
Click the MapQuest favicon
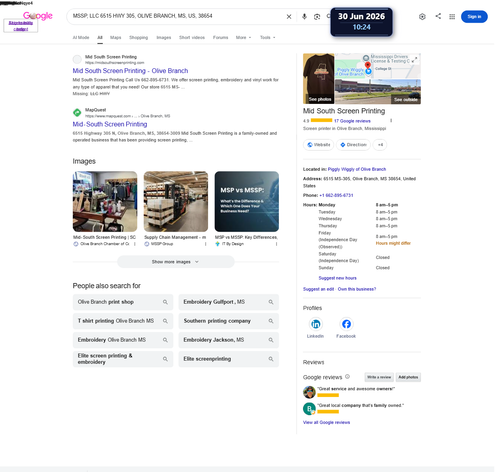coord(77,113)
